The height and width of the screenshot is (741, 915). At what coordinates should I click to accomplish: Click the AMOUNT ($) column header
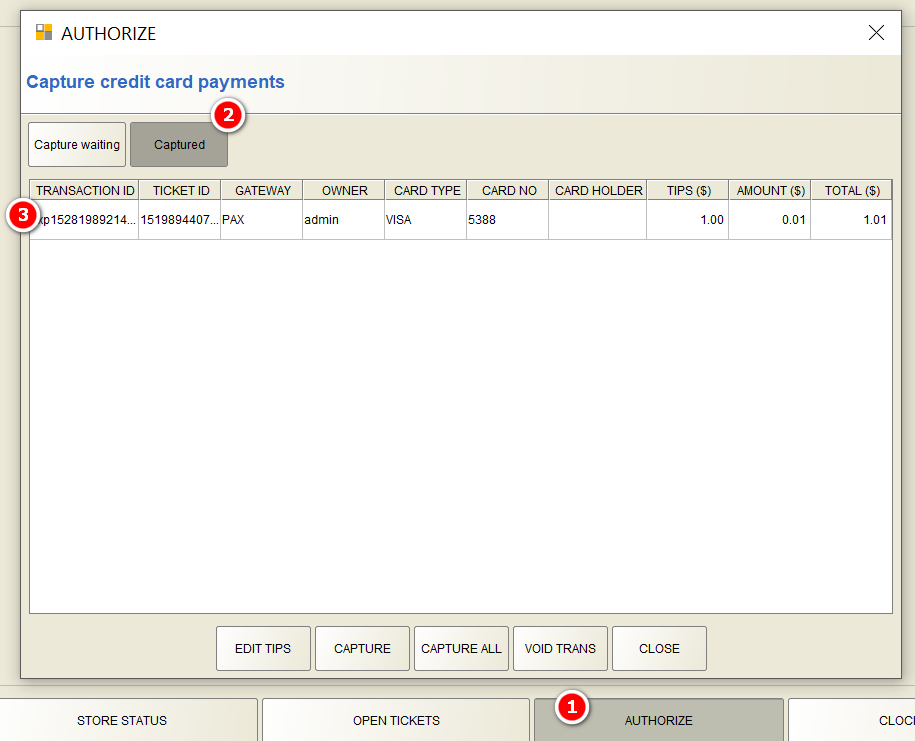770,191
